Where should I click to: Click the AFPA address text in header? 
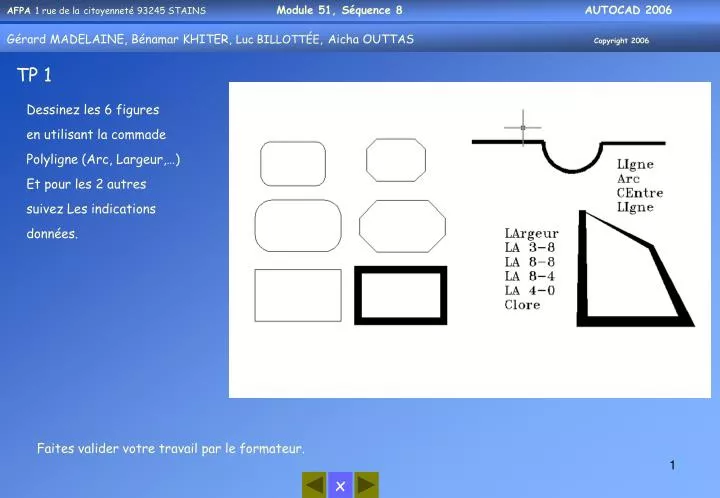coord(107,11)
